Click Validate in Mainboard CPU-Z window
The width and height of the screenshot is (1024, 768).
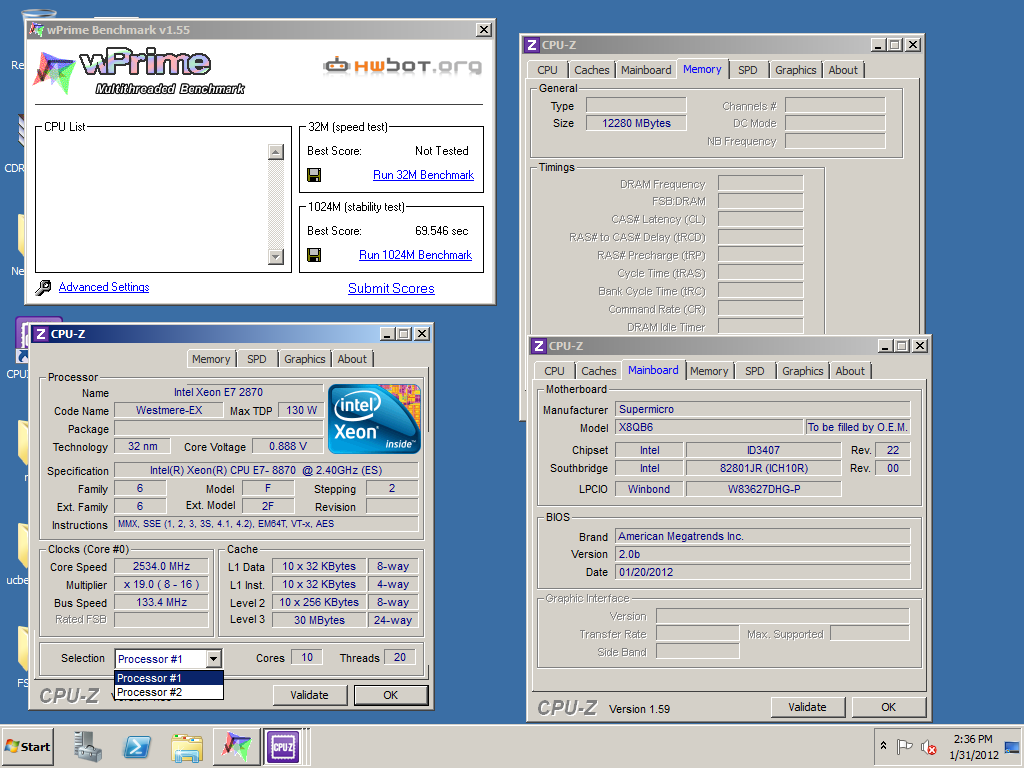click(x=807, y=707)
